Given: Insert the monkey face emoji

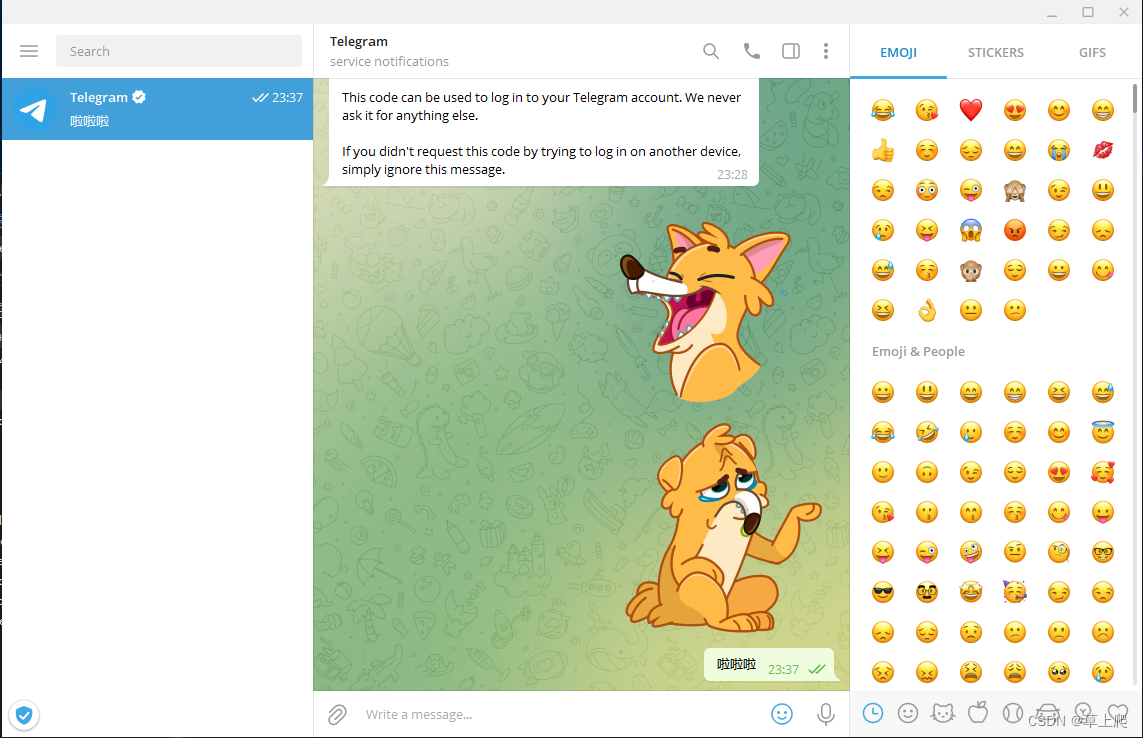Looking at the screenshot, I should coord(971,271).
